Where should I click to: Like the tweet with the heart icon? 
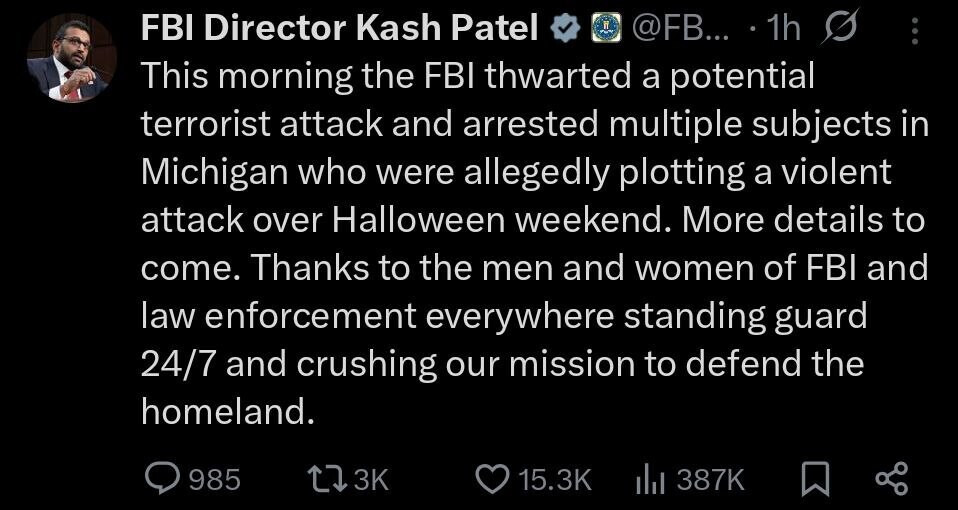coord(491,479)
